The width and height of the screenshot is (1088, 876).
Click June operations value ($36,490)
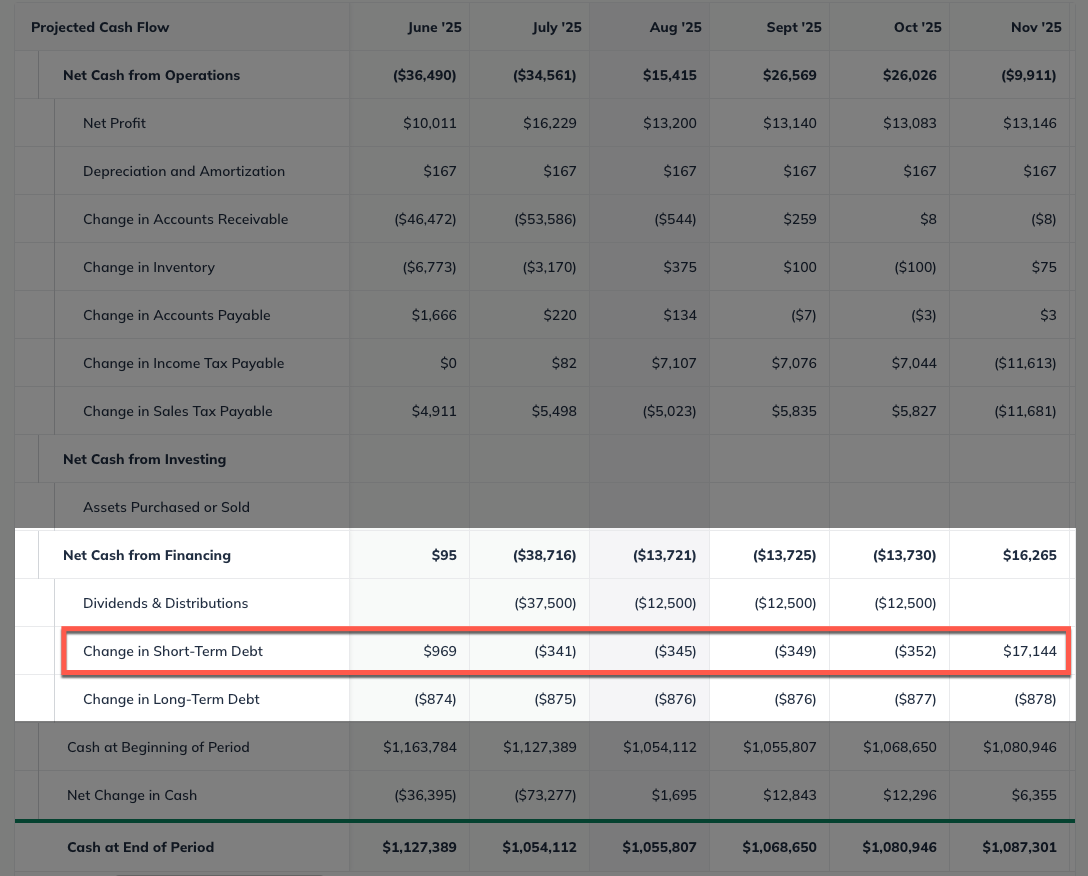click(x=425, y=75)
